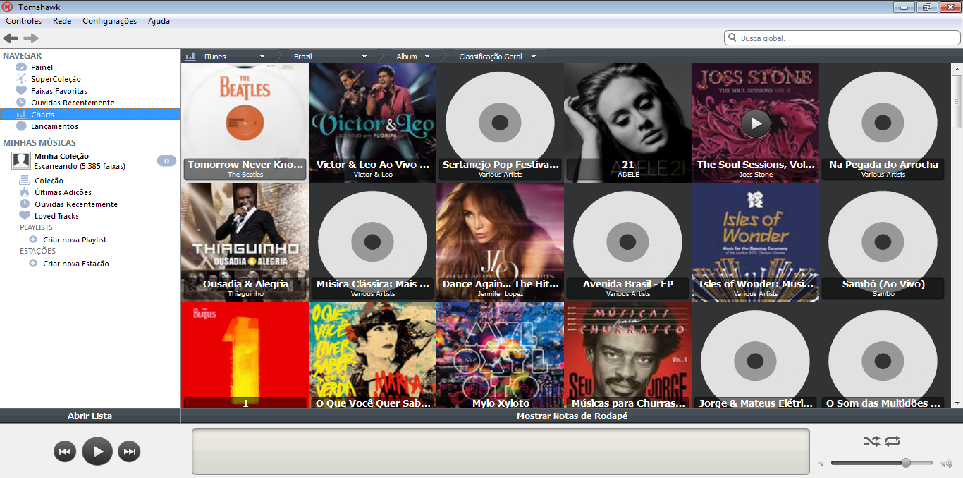Viewport: 963px width, 478px height.
Task: Click the charts icon in breadcrumb bar
Action: (190, 56)
